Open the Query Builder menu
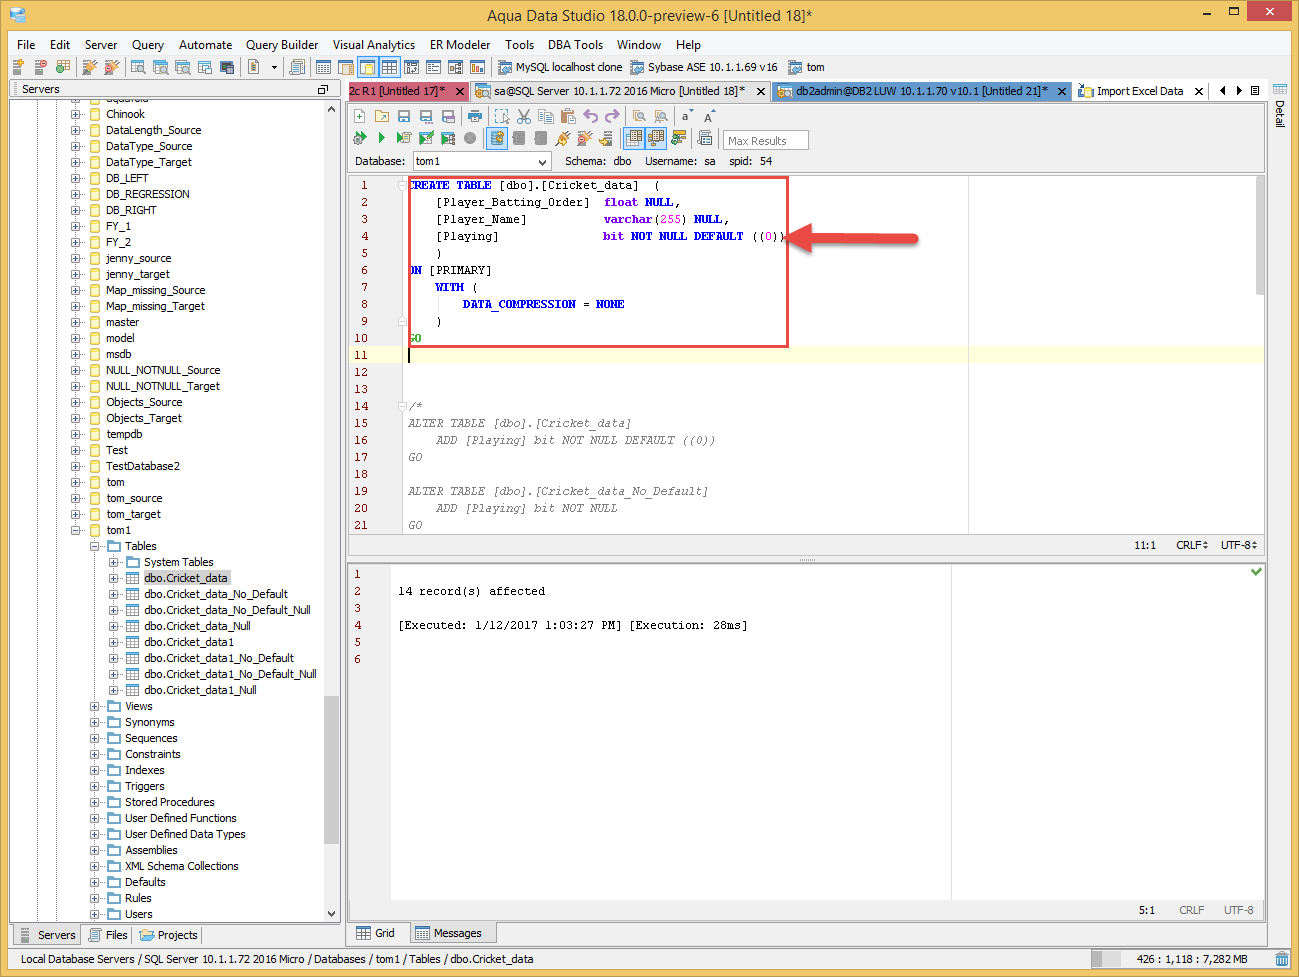Viewport: 1299px width, 977px height. [281, 45]
